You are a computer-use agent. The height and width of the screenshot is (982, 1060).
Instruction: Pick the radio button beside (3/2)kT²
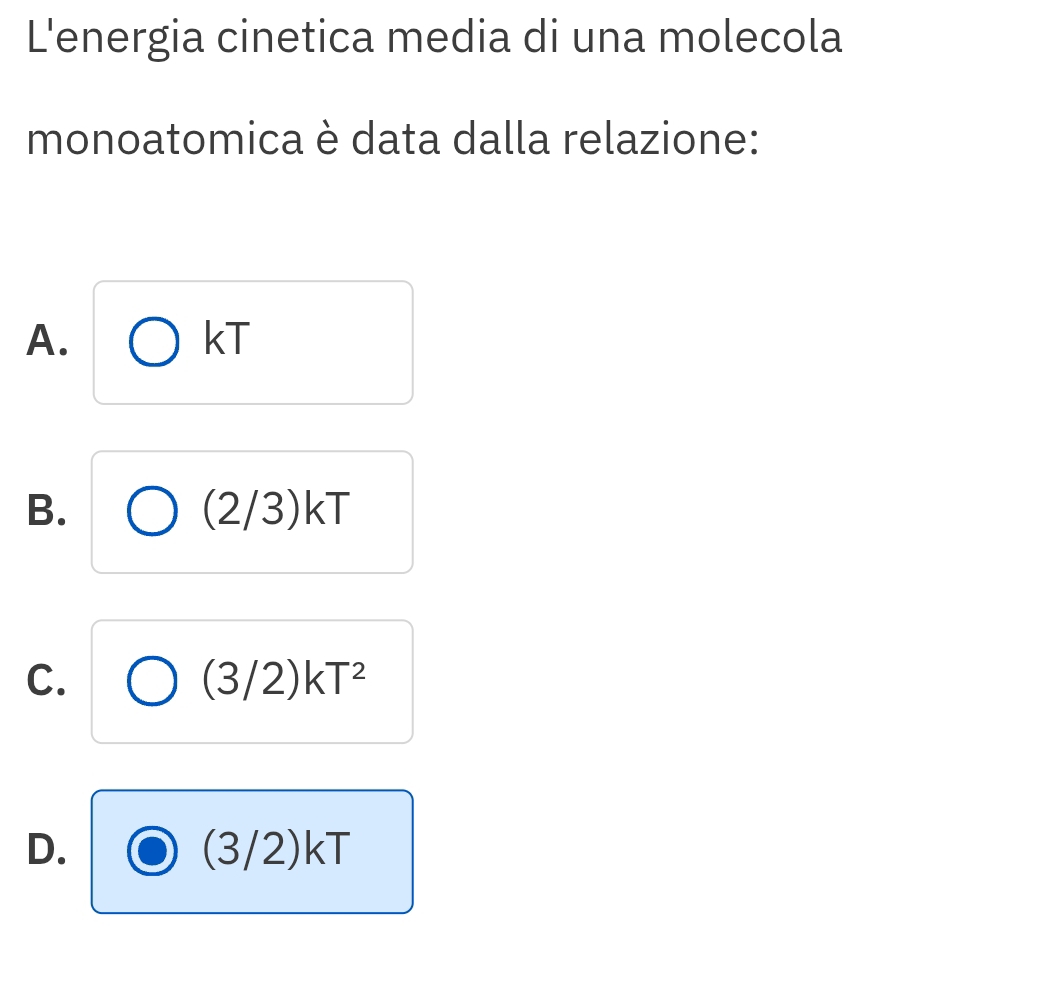[154, 681]
